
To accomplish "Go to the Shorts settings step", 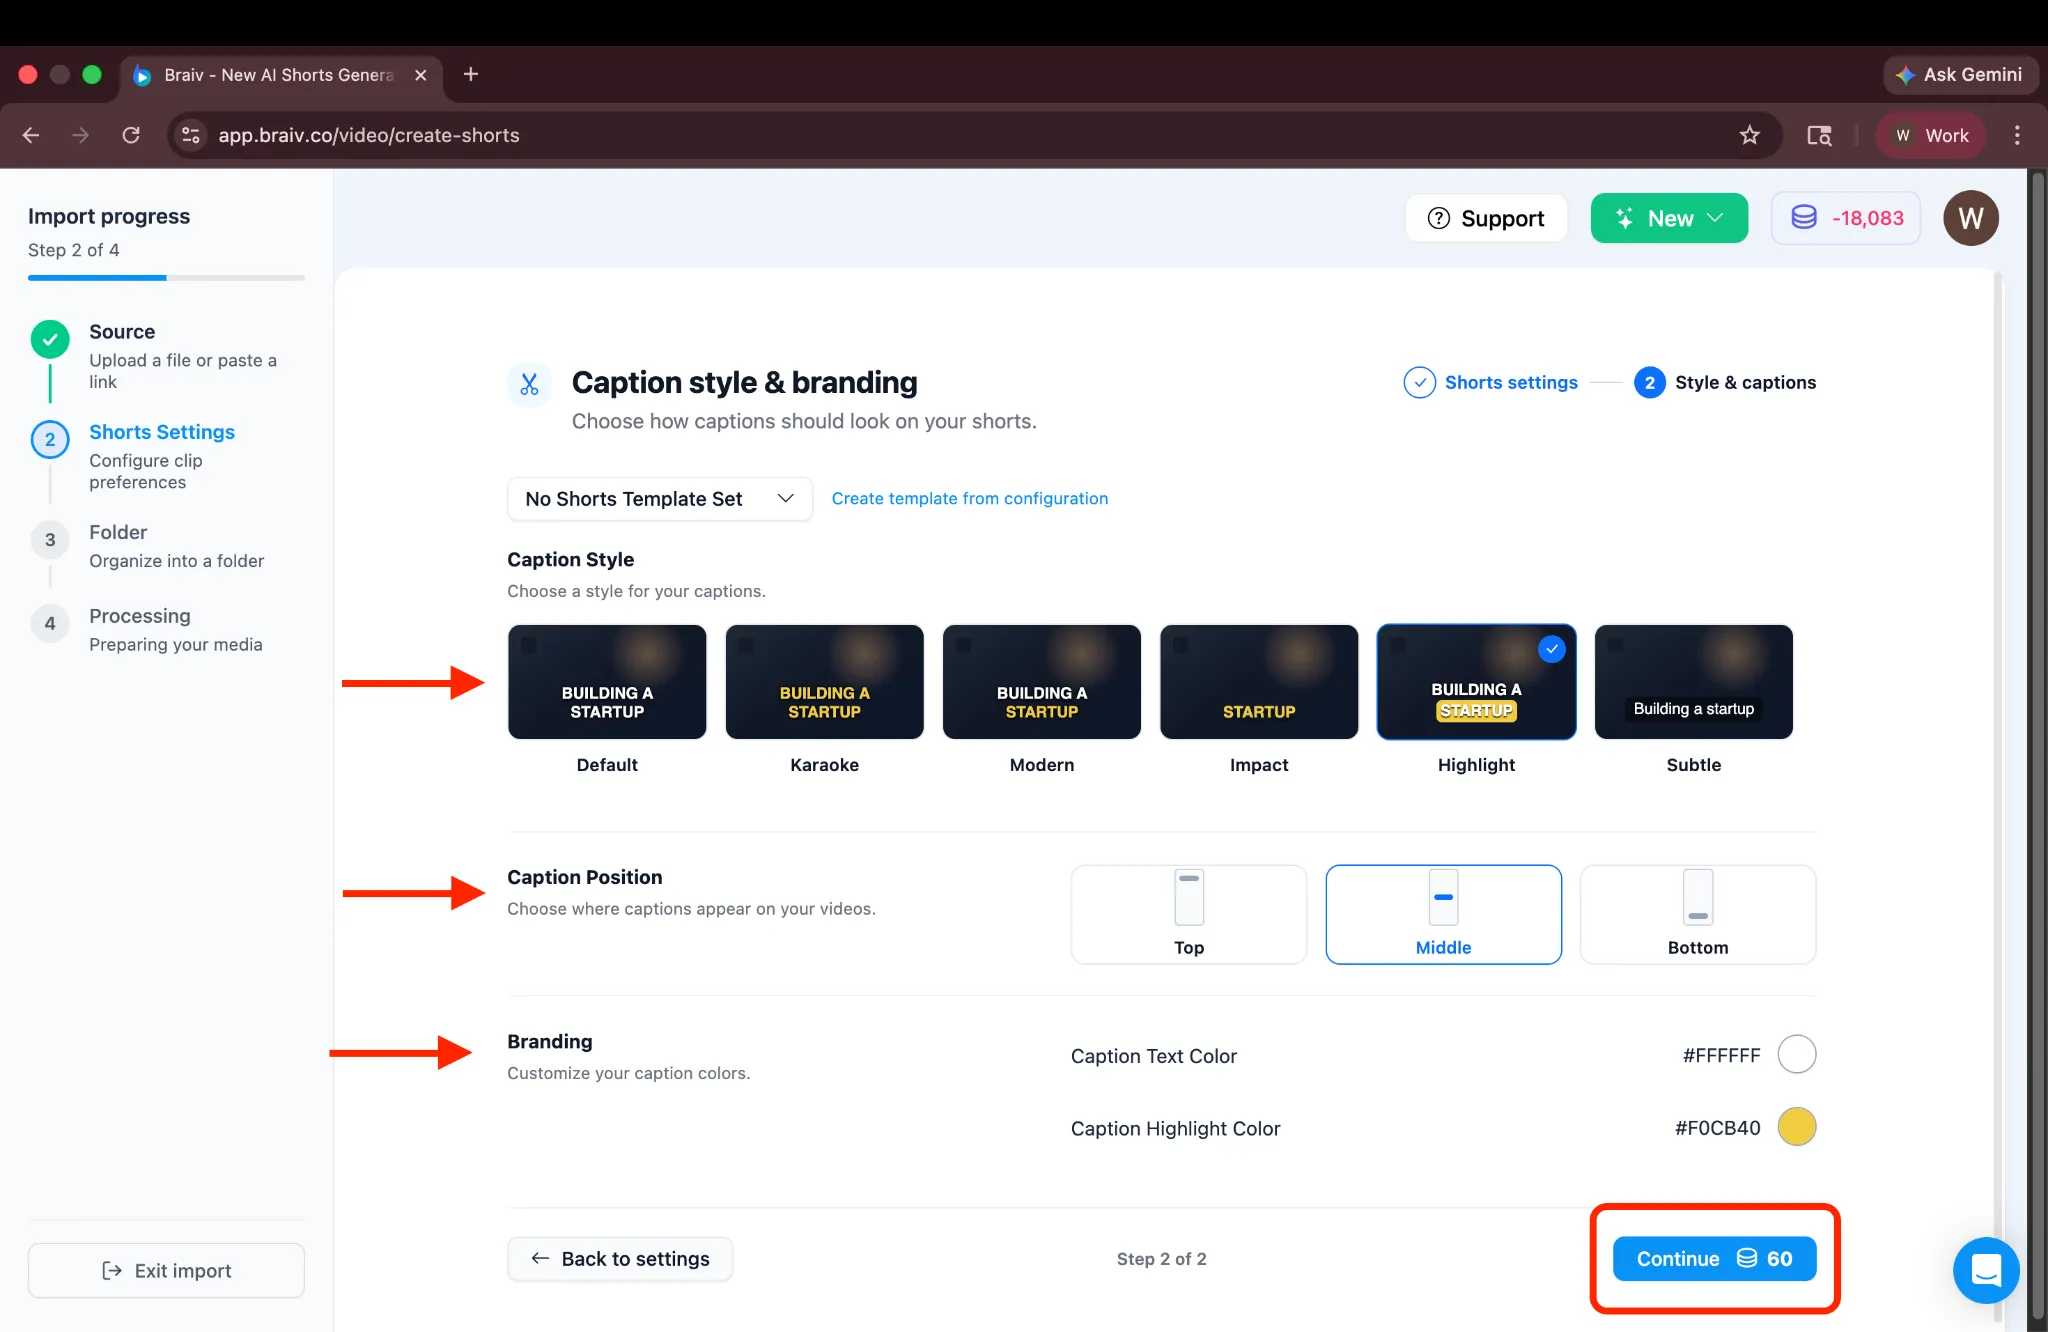I will [1490, 382].
